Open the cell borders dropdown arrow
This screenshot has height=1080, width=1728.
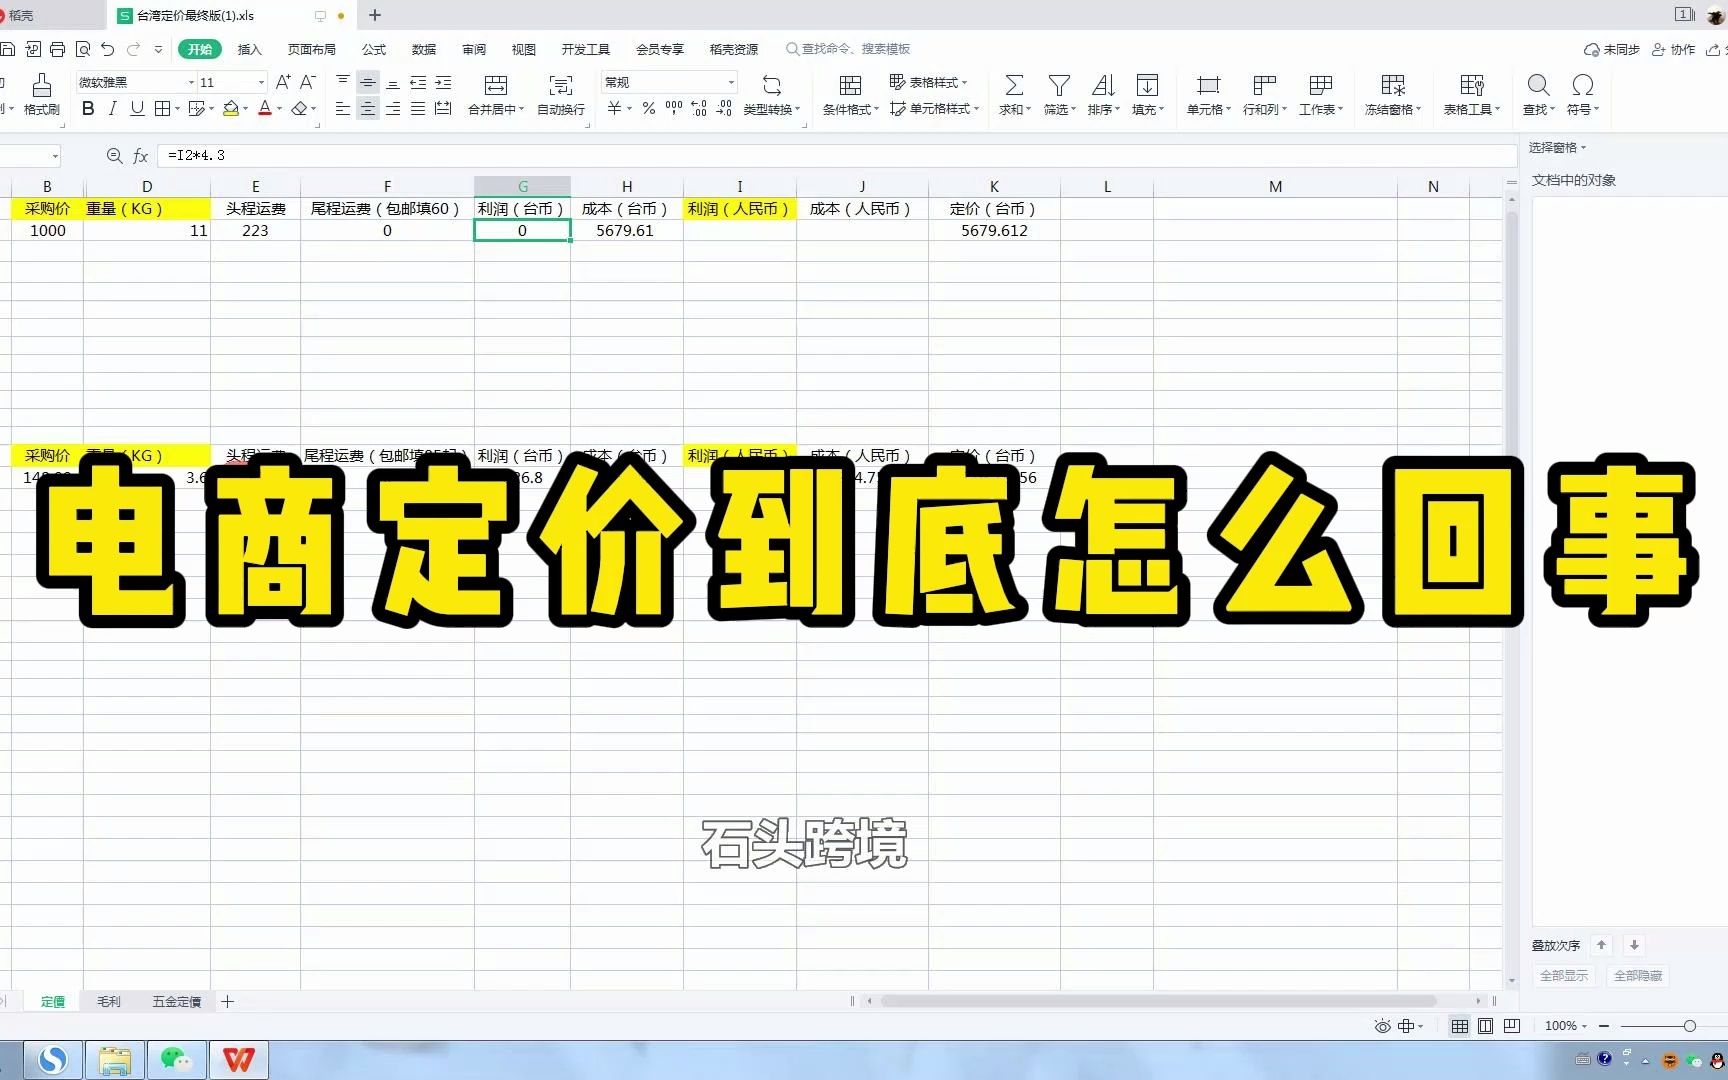coord(177,109)
